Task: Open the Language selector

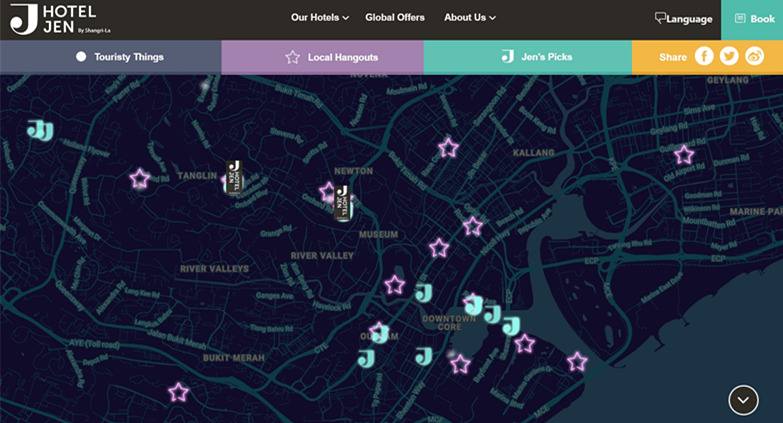Action: coord(683,19)
